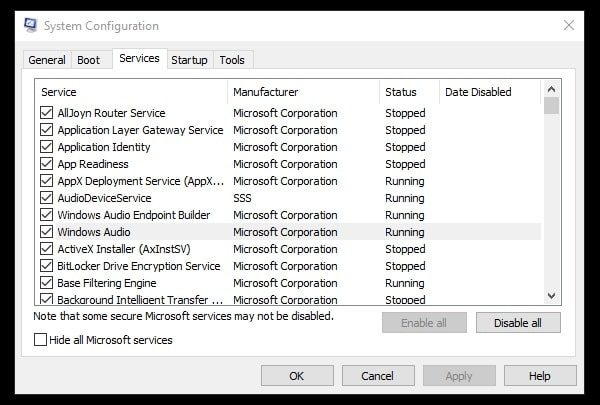Confirm with the OK button

click(297, 376)
